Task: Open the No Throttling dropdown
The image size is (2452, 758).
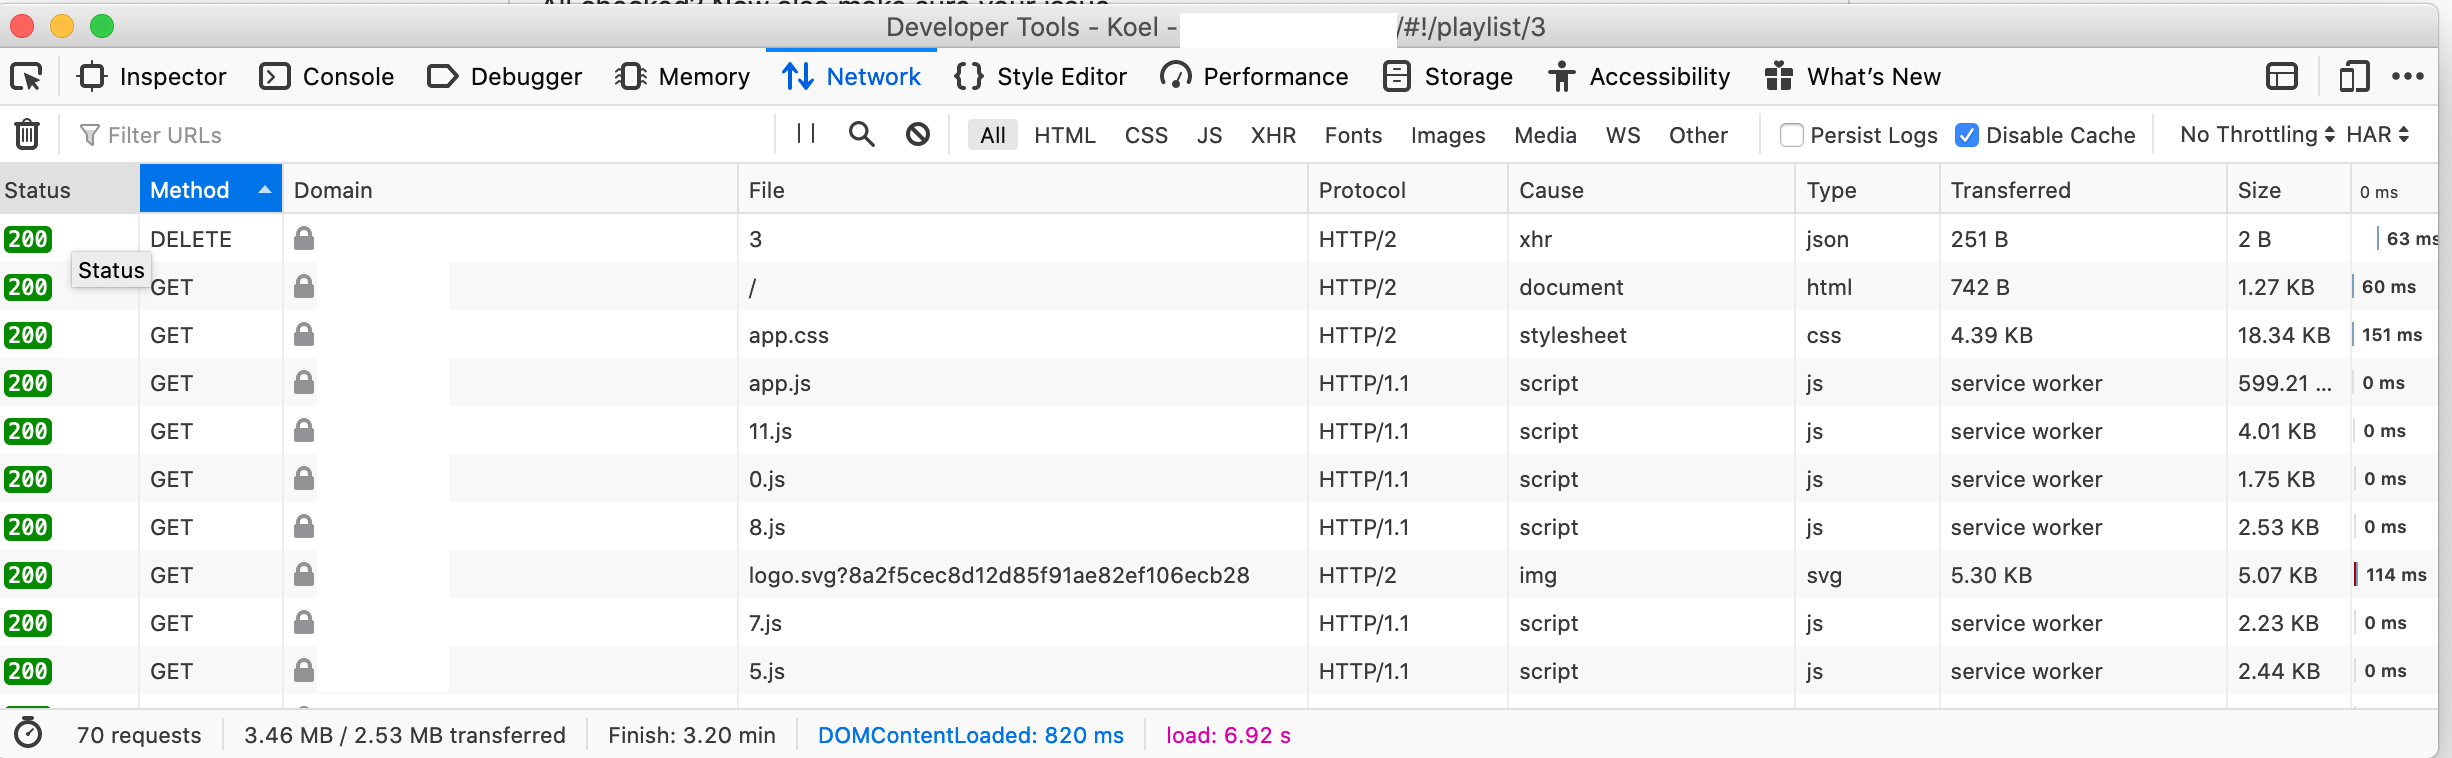Action: coord(2257,135)
